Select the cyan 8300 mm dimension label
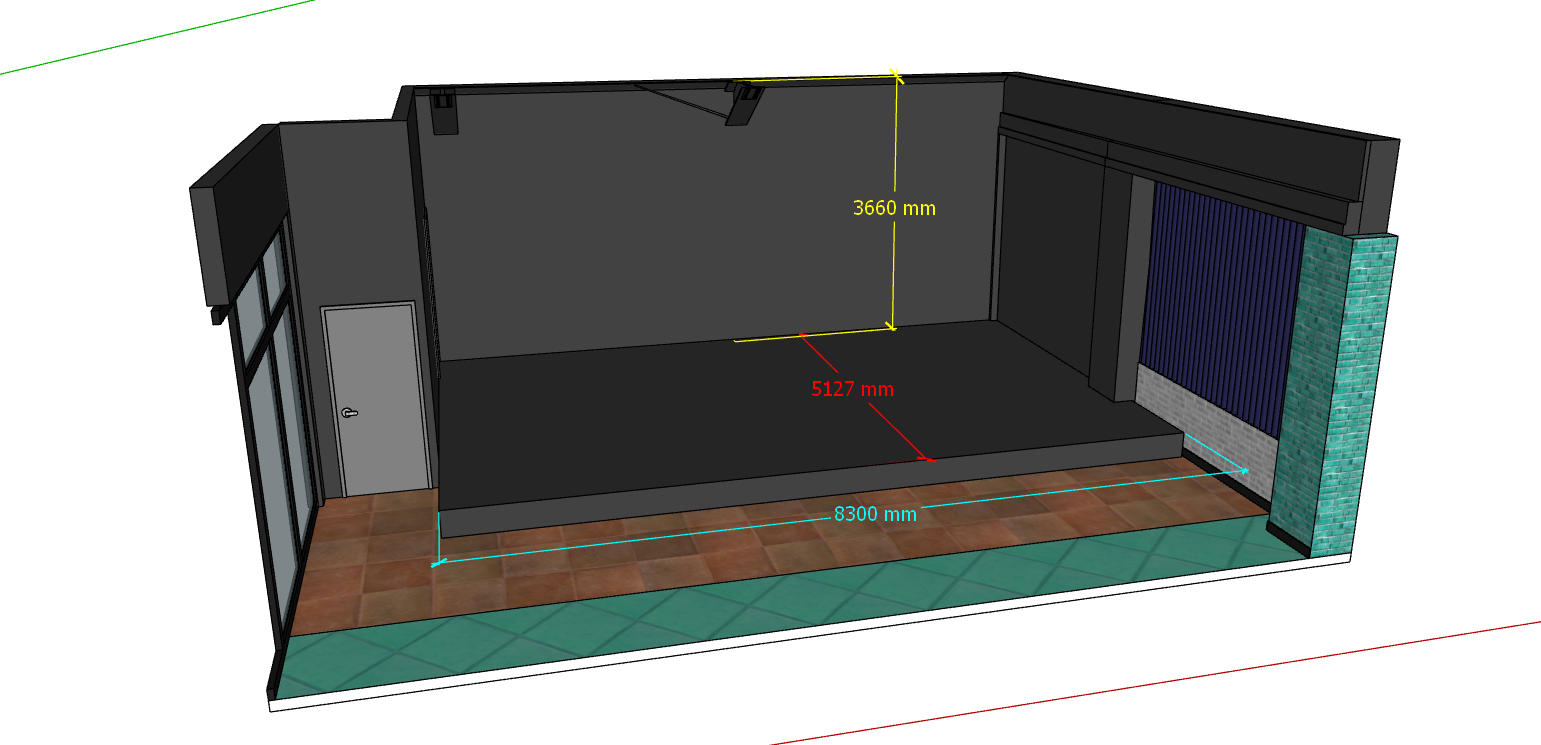Screen dimensions: 1541x745 (x=875, y=514)
